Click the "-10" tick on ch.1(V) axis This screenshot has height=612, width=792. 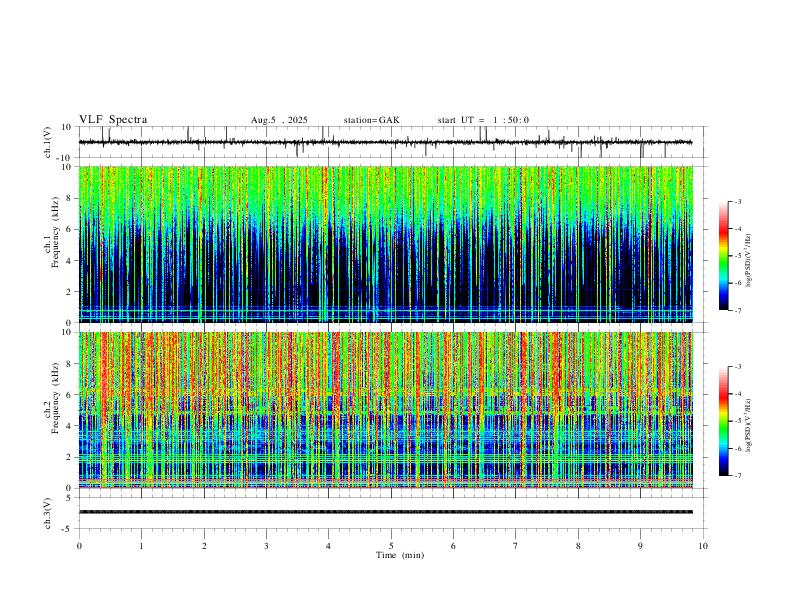click(x=63, y=158)
